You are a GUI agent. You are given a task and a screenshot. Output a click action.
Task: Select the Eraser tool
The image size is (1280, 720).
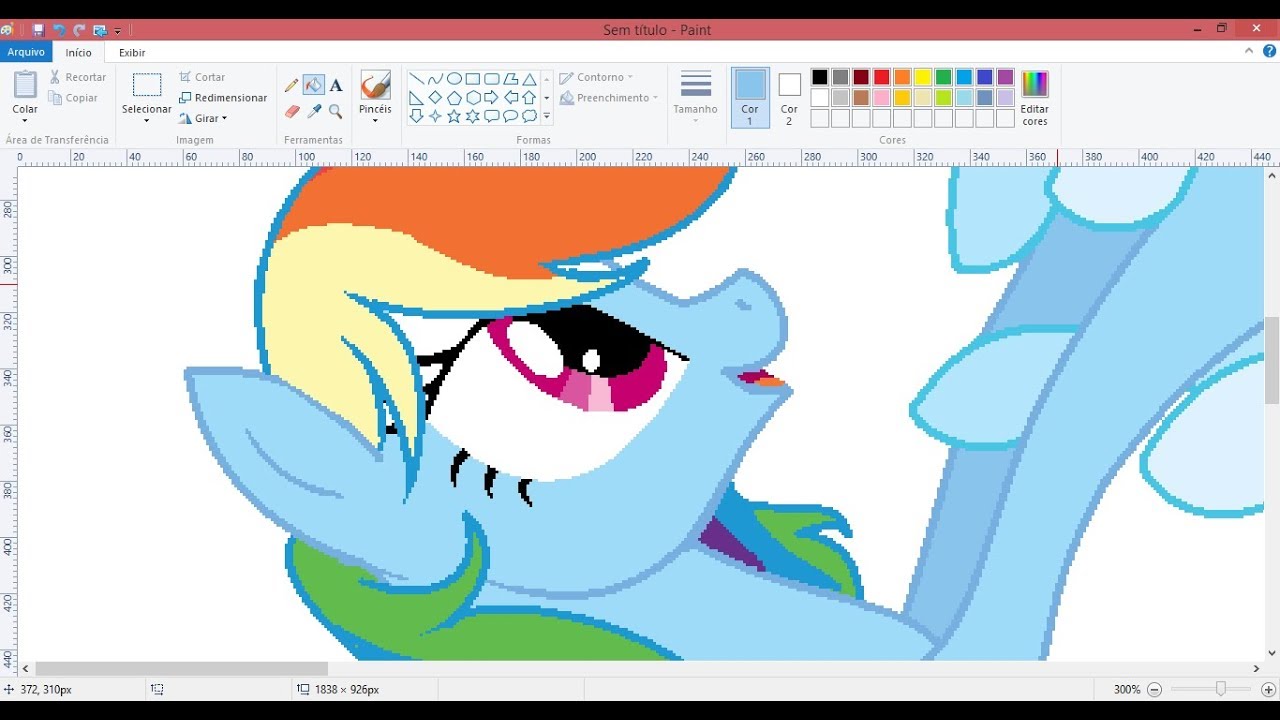point(292,111)
